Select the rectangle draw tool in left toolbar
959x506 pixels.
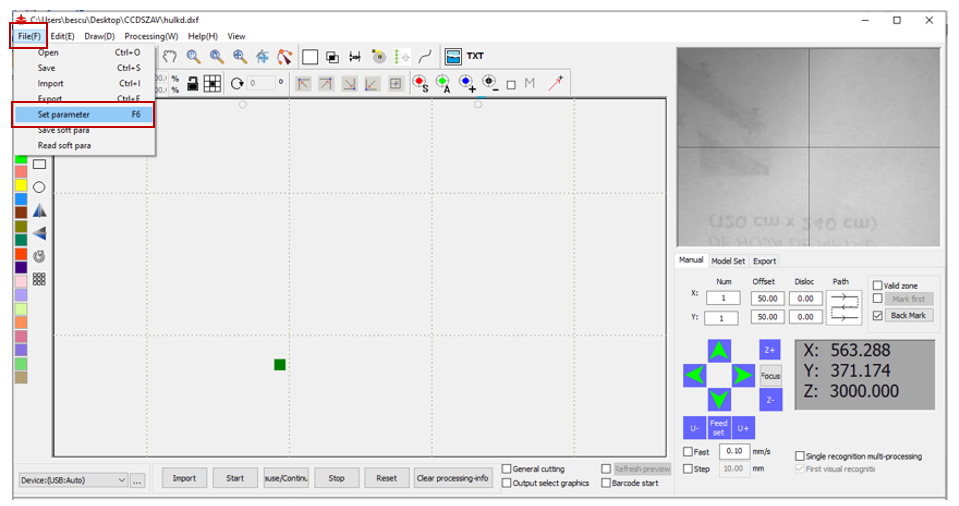coord(39,164)
